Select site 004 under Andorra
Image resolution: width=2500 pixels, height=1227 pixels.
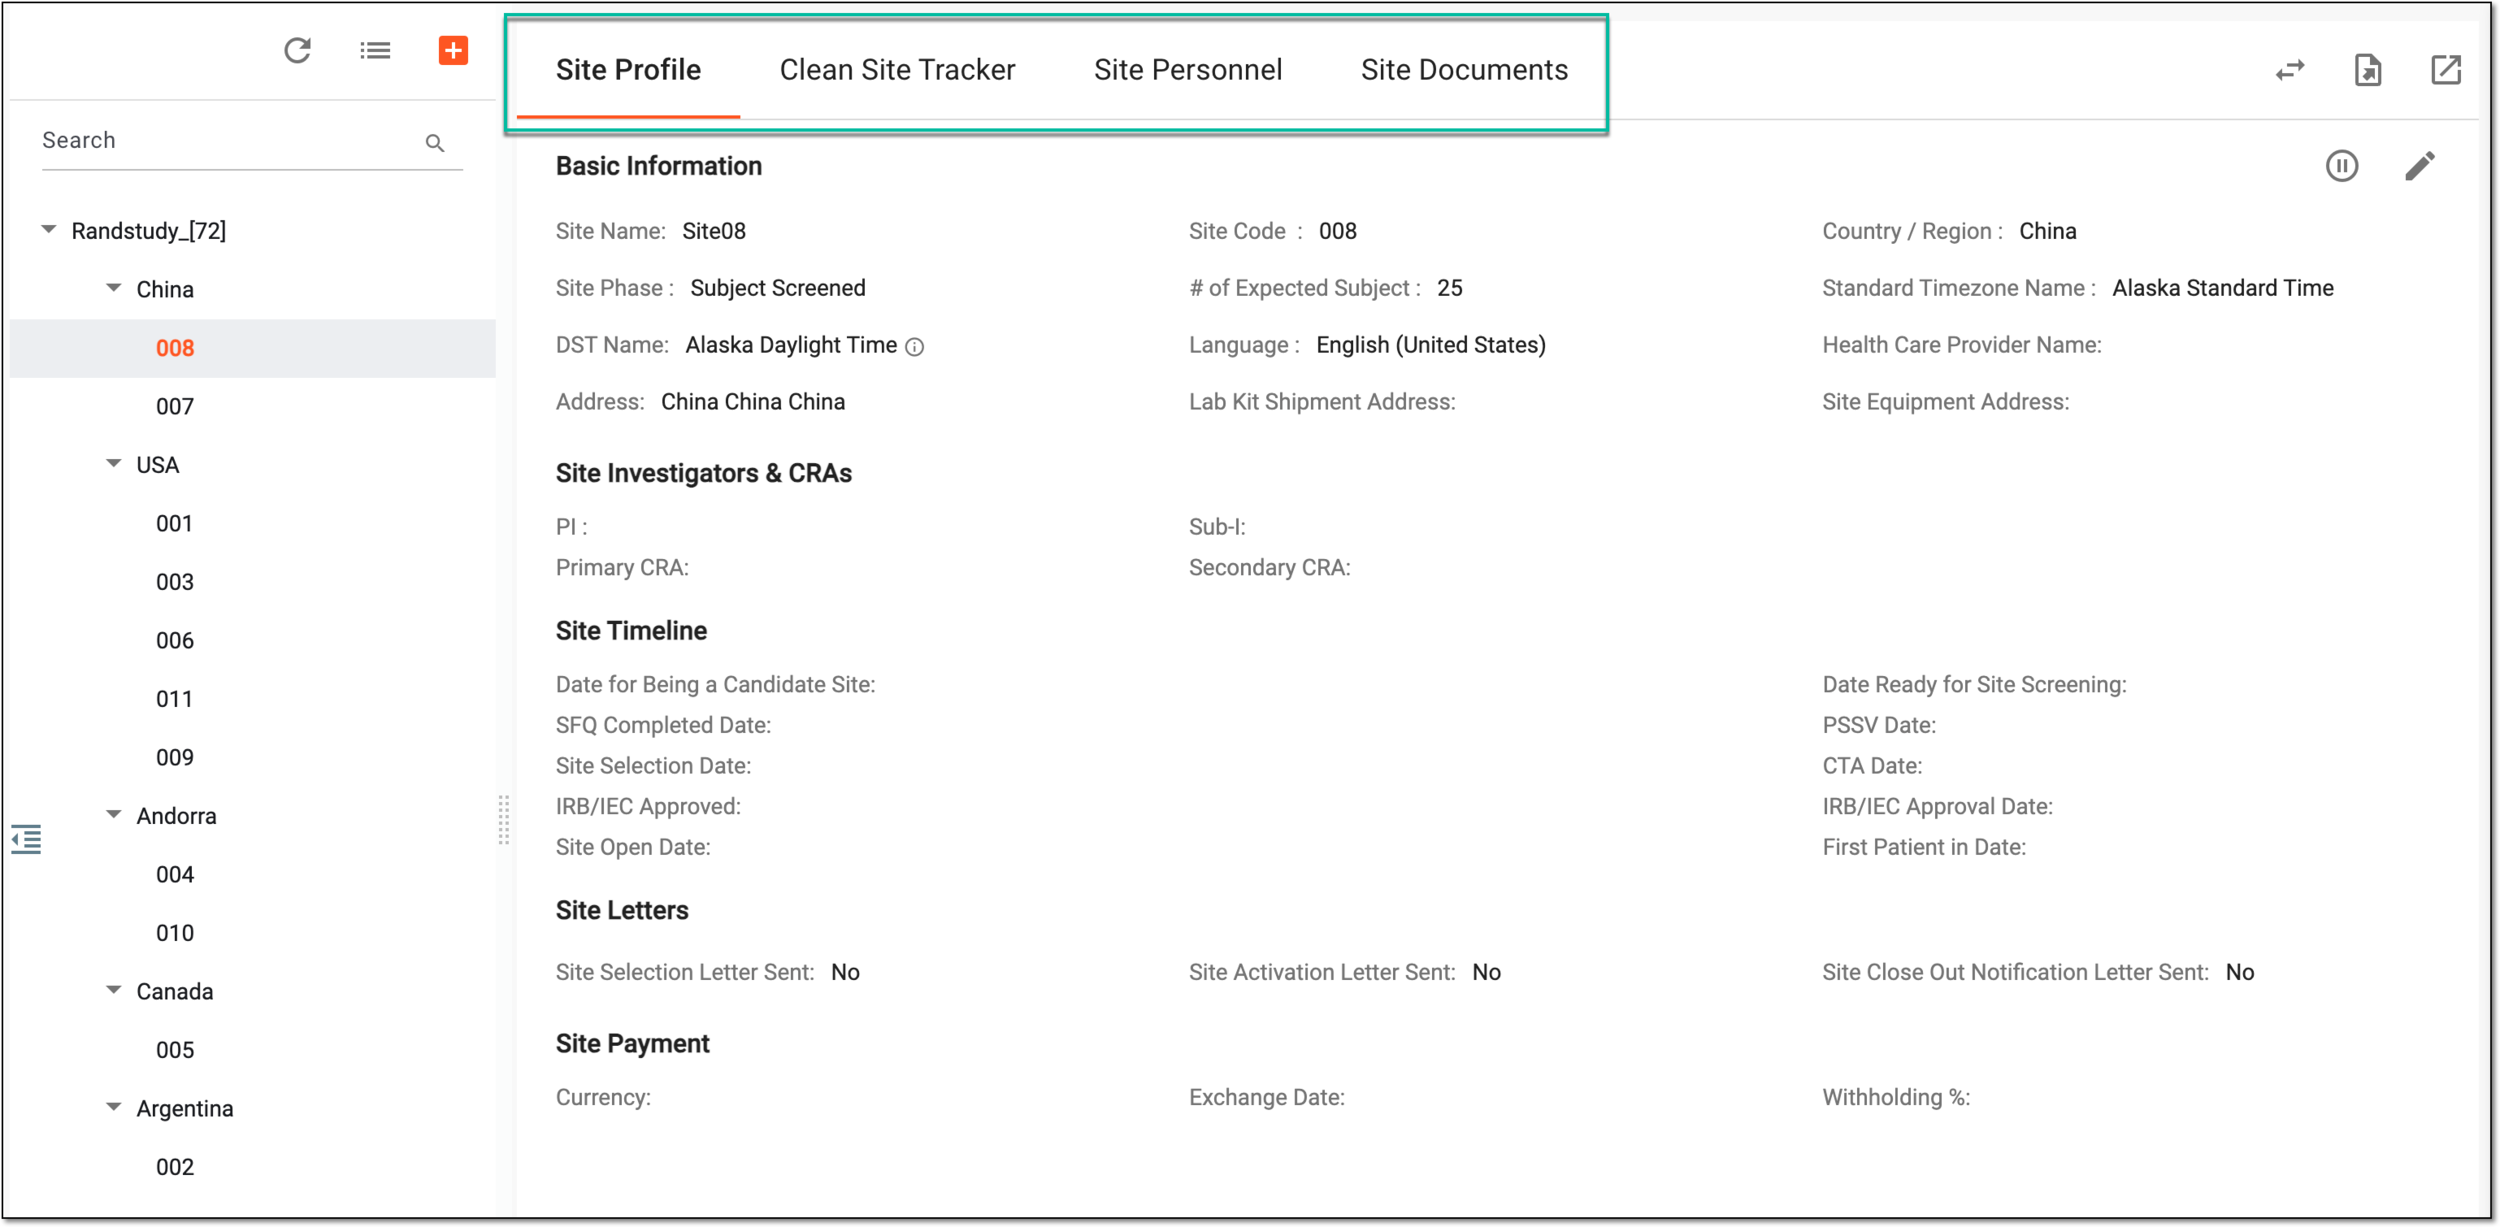[175, 875]
